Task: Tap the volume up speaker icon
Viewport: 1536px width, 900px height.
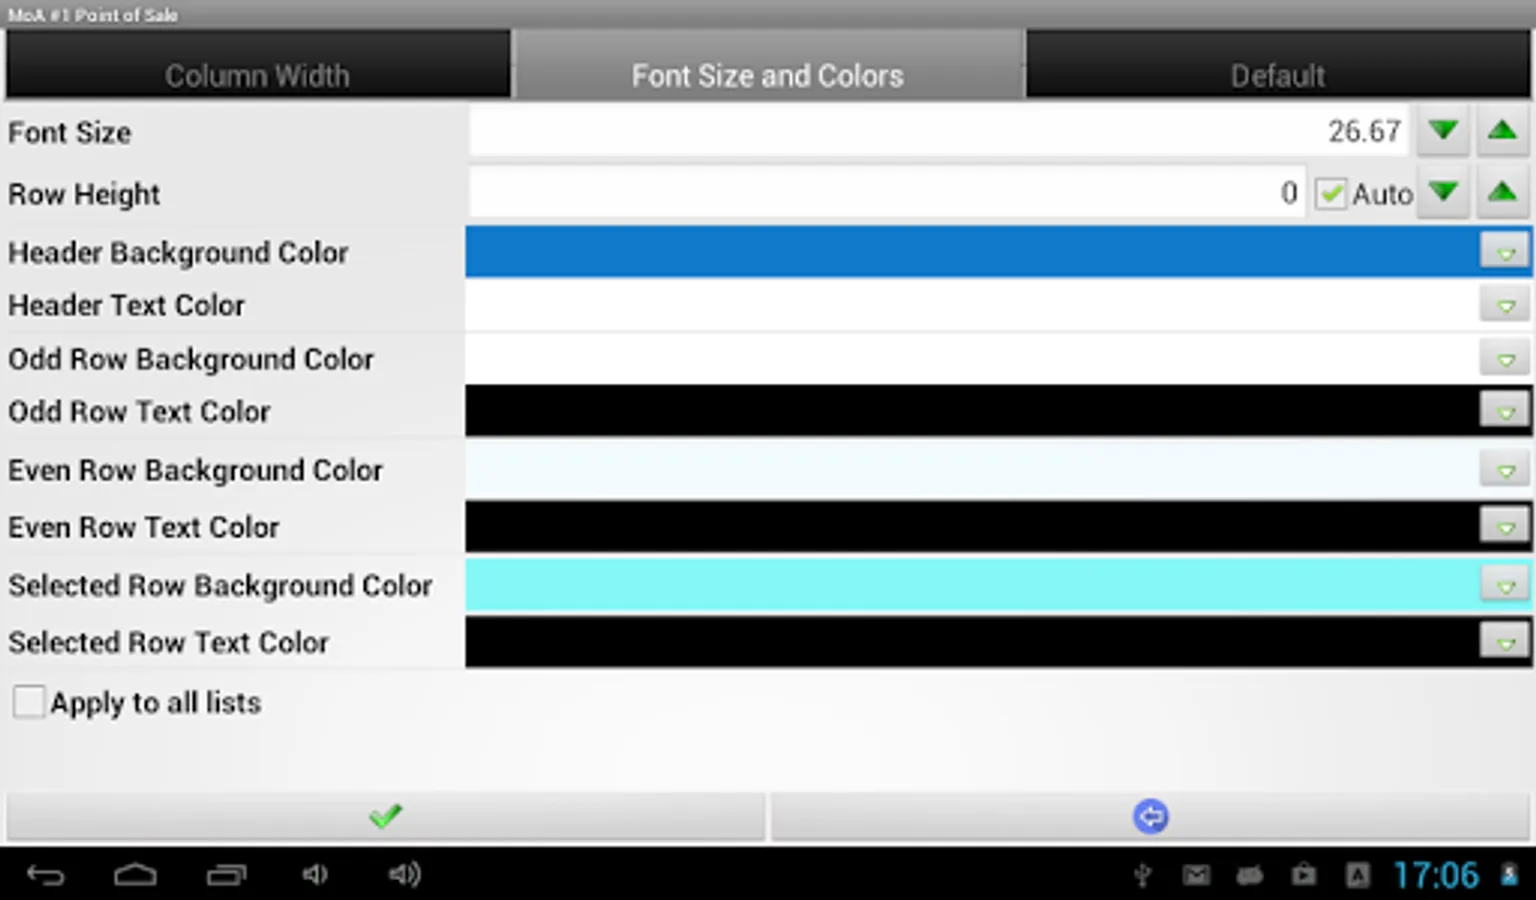Action: tap(405, 875)
